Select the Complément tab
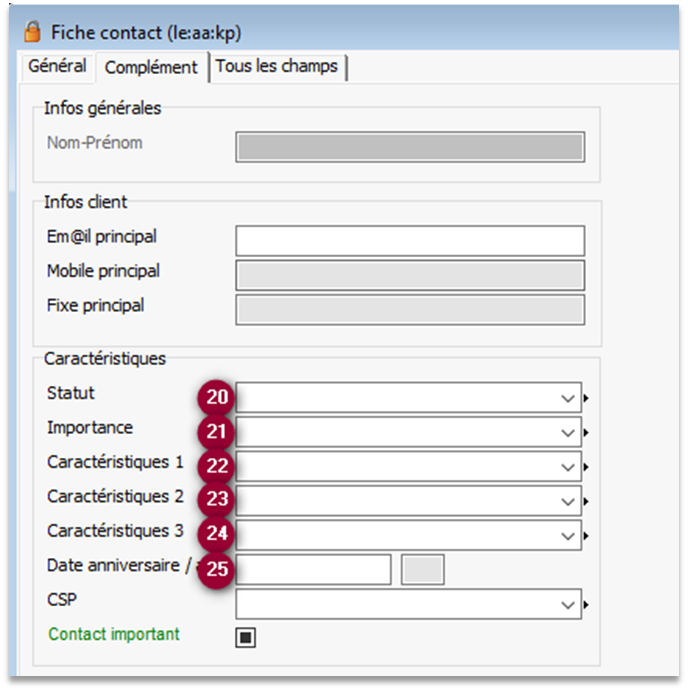The width and height of the screenshot is (688, 691). coord(151,67)
